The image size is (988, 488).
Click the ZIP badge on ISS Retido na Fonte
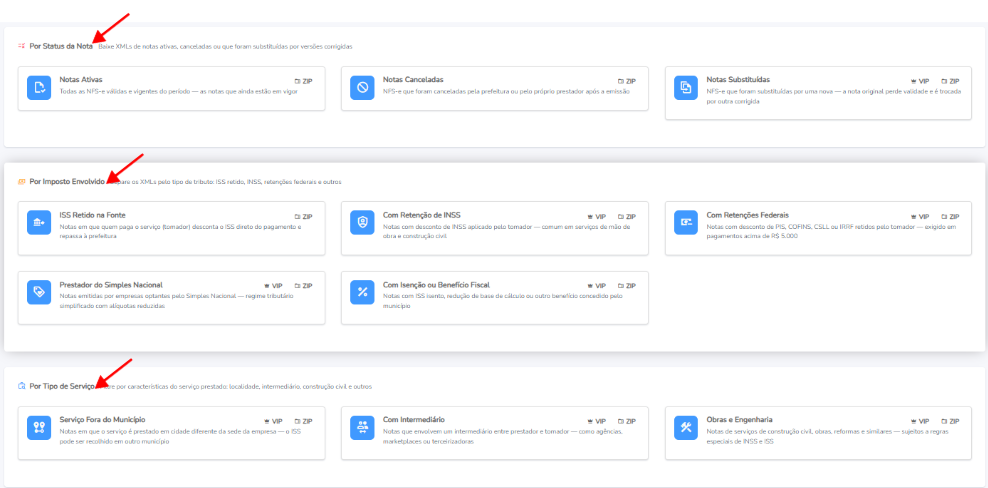[304, 216]
